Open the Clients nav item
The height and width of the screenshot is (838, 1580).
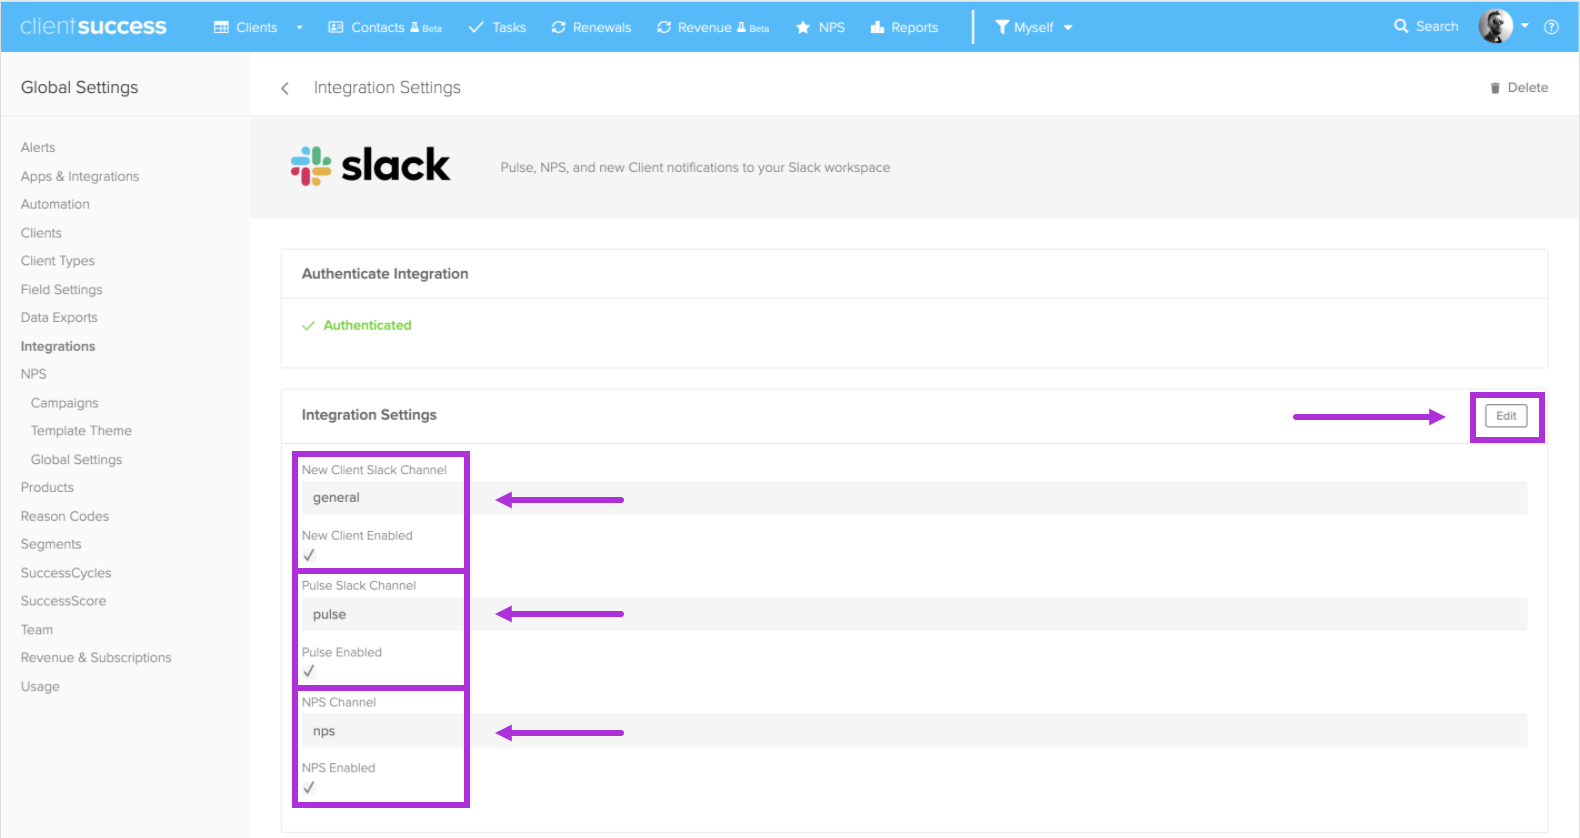tap(246, 27)
